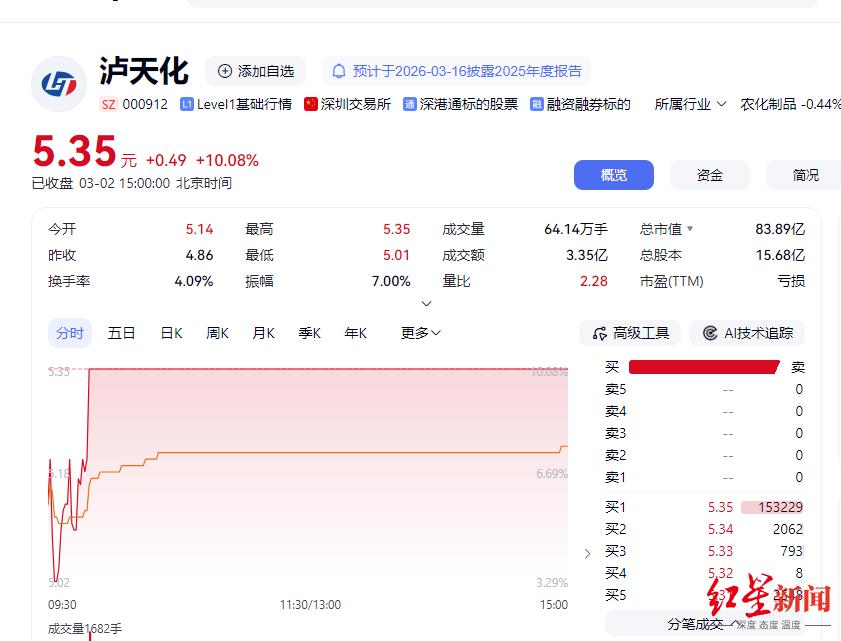Click the L1 Level1基础行情 badge icon
The height and width of the screenshot is (641, 841).
coord(187,104)
